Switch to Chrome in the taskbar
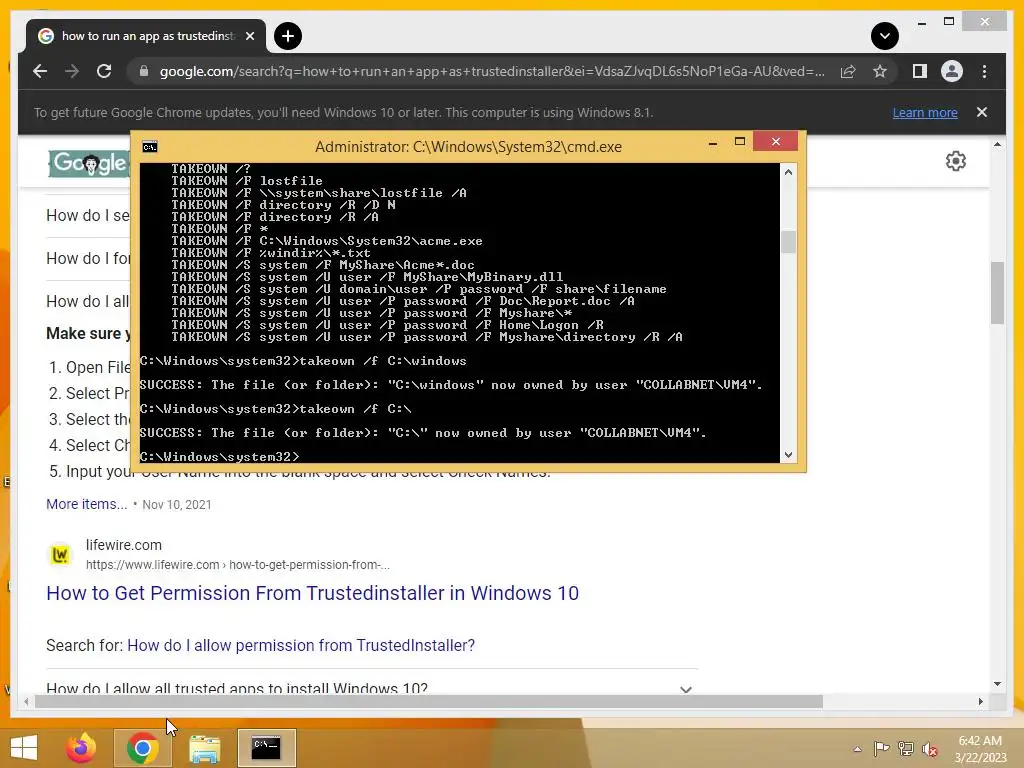 click(142, 748)
